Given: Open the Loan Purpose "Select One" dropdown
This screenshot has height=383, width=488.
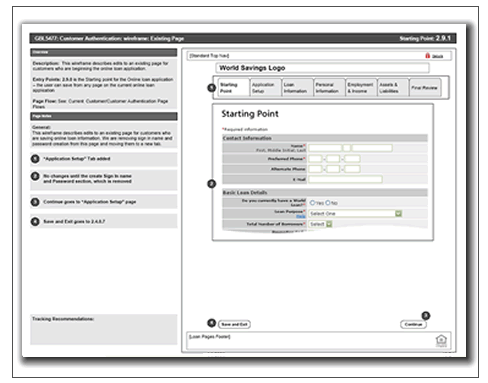Looking at the screenshot, I should tap(355, 213).
